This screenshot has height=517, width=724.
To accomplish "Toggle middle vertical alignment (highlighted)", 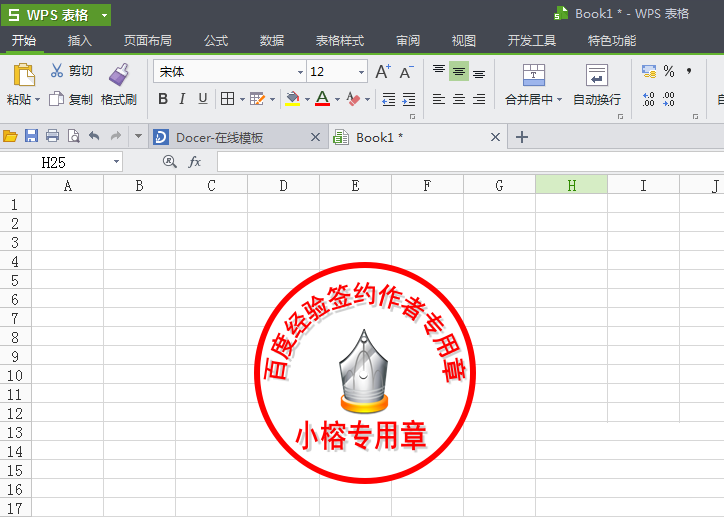I will click(x=459, y=71).
